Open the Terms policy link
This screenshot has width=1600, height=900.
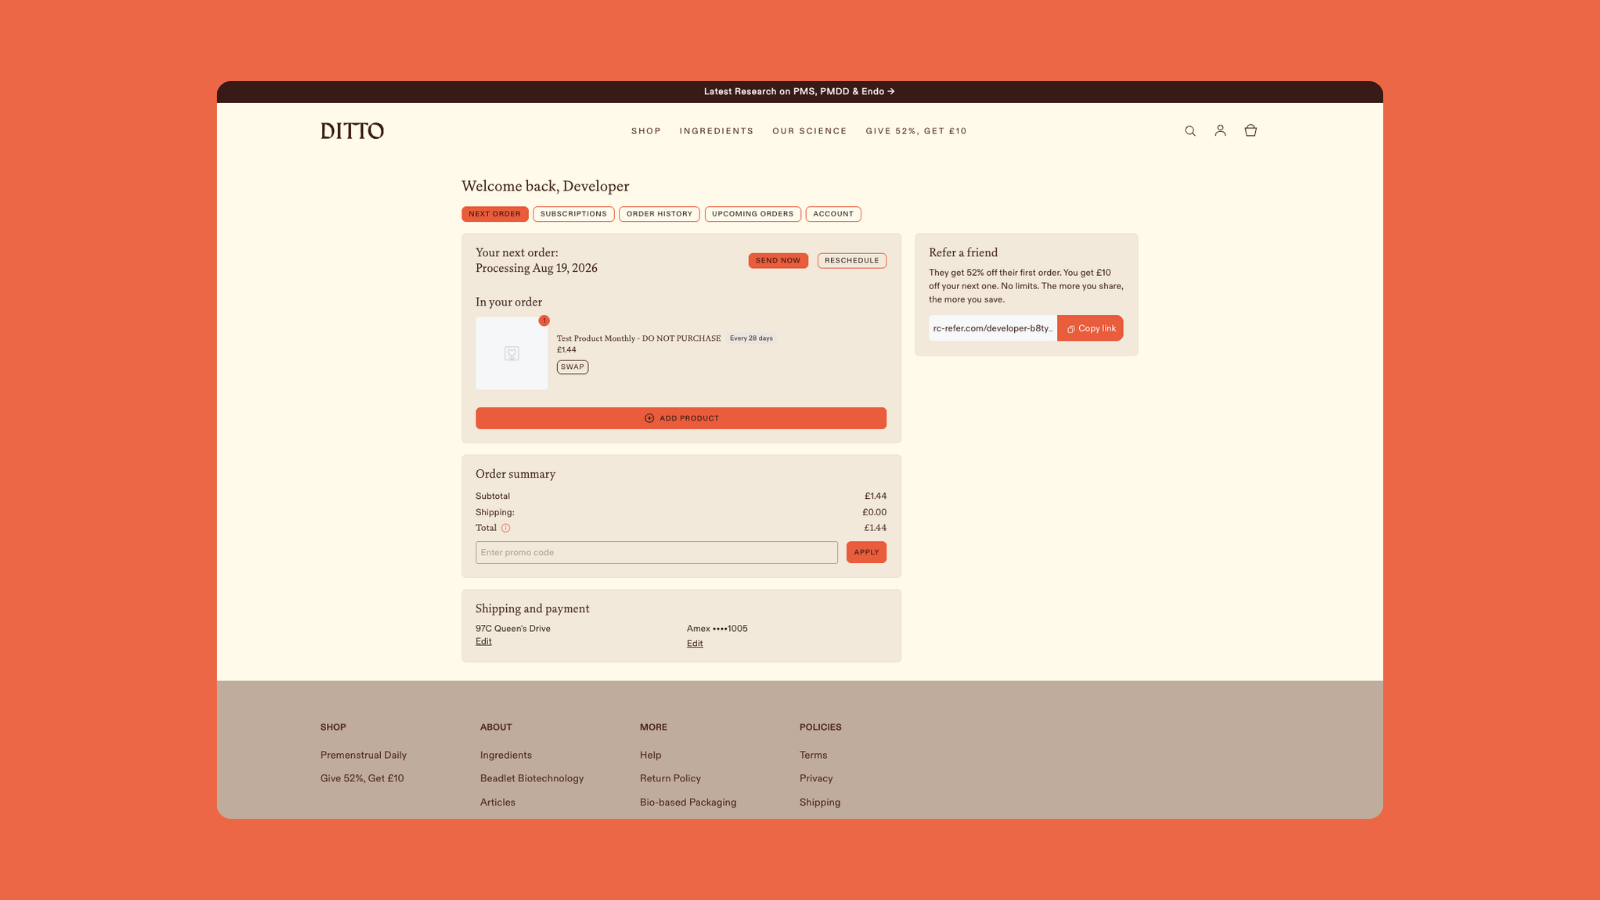814,755
